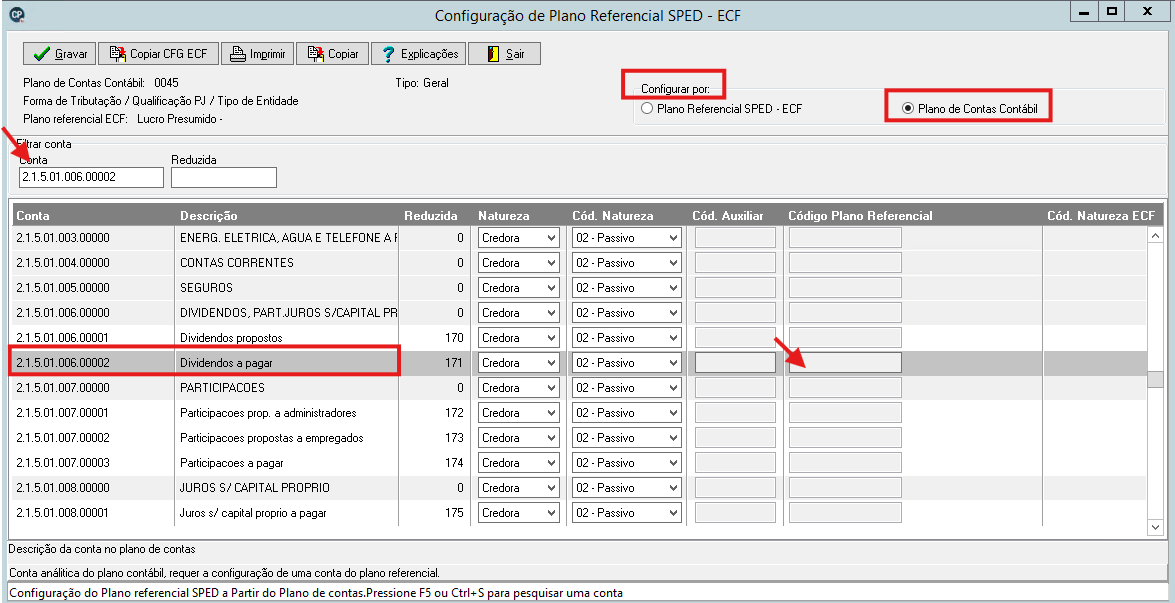Click the Imprimir print button
Viewport: 1175px width, 603px height.
coord(256,54)
